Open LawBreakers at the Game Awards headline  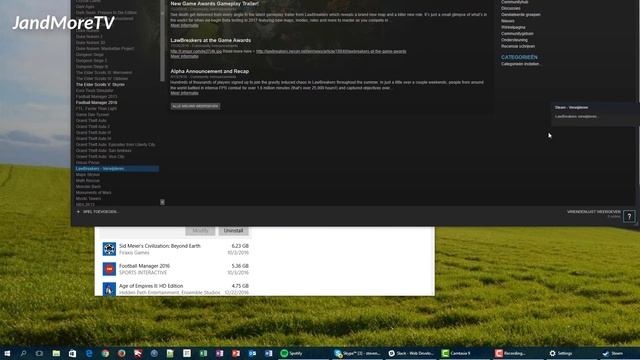click(211, 40)
